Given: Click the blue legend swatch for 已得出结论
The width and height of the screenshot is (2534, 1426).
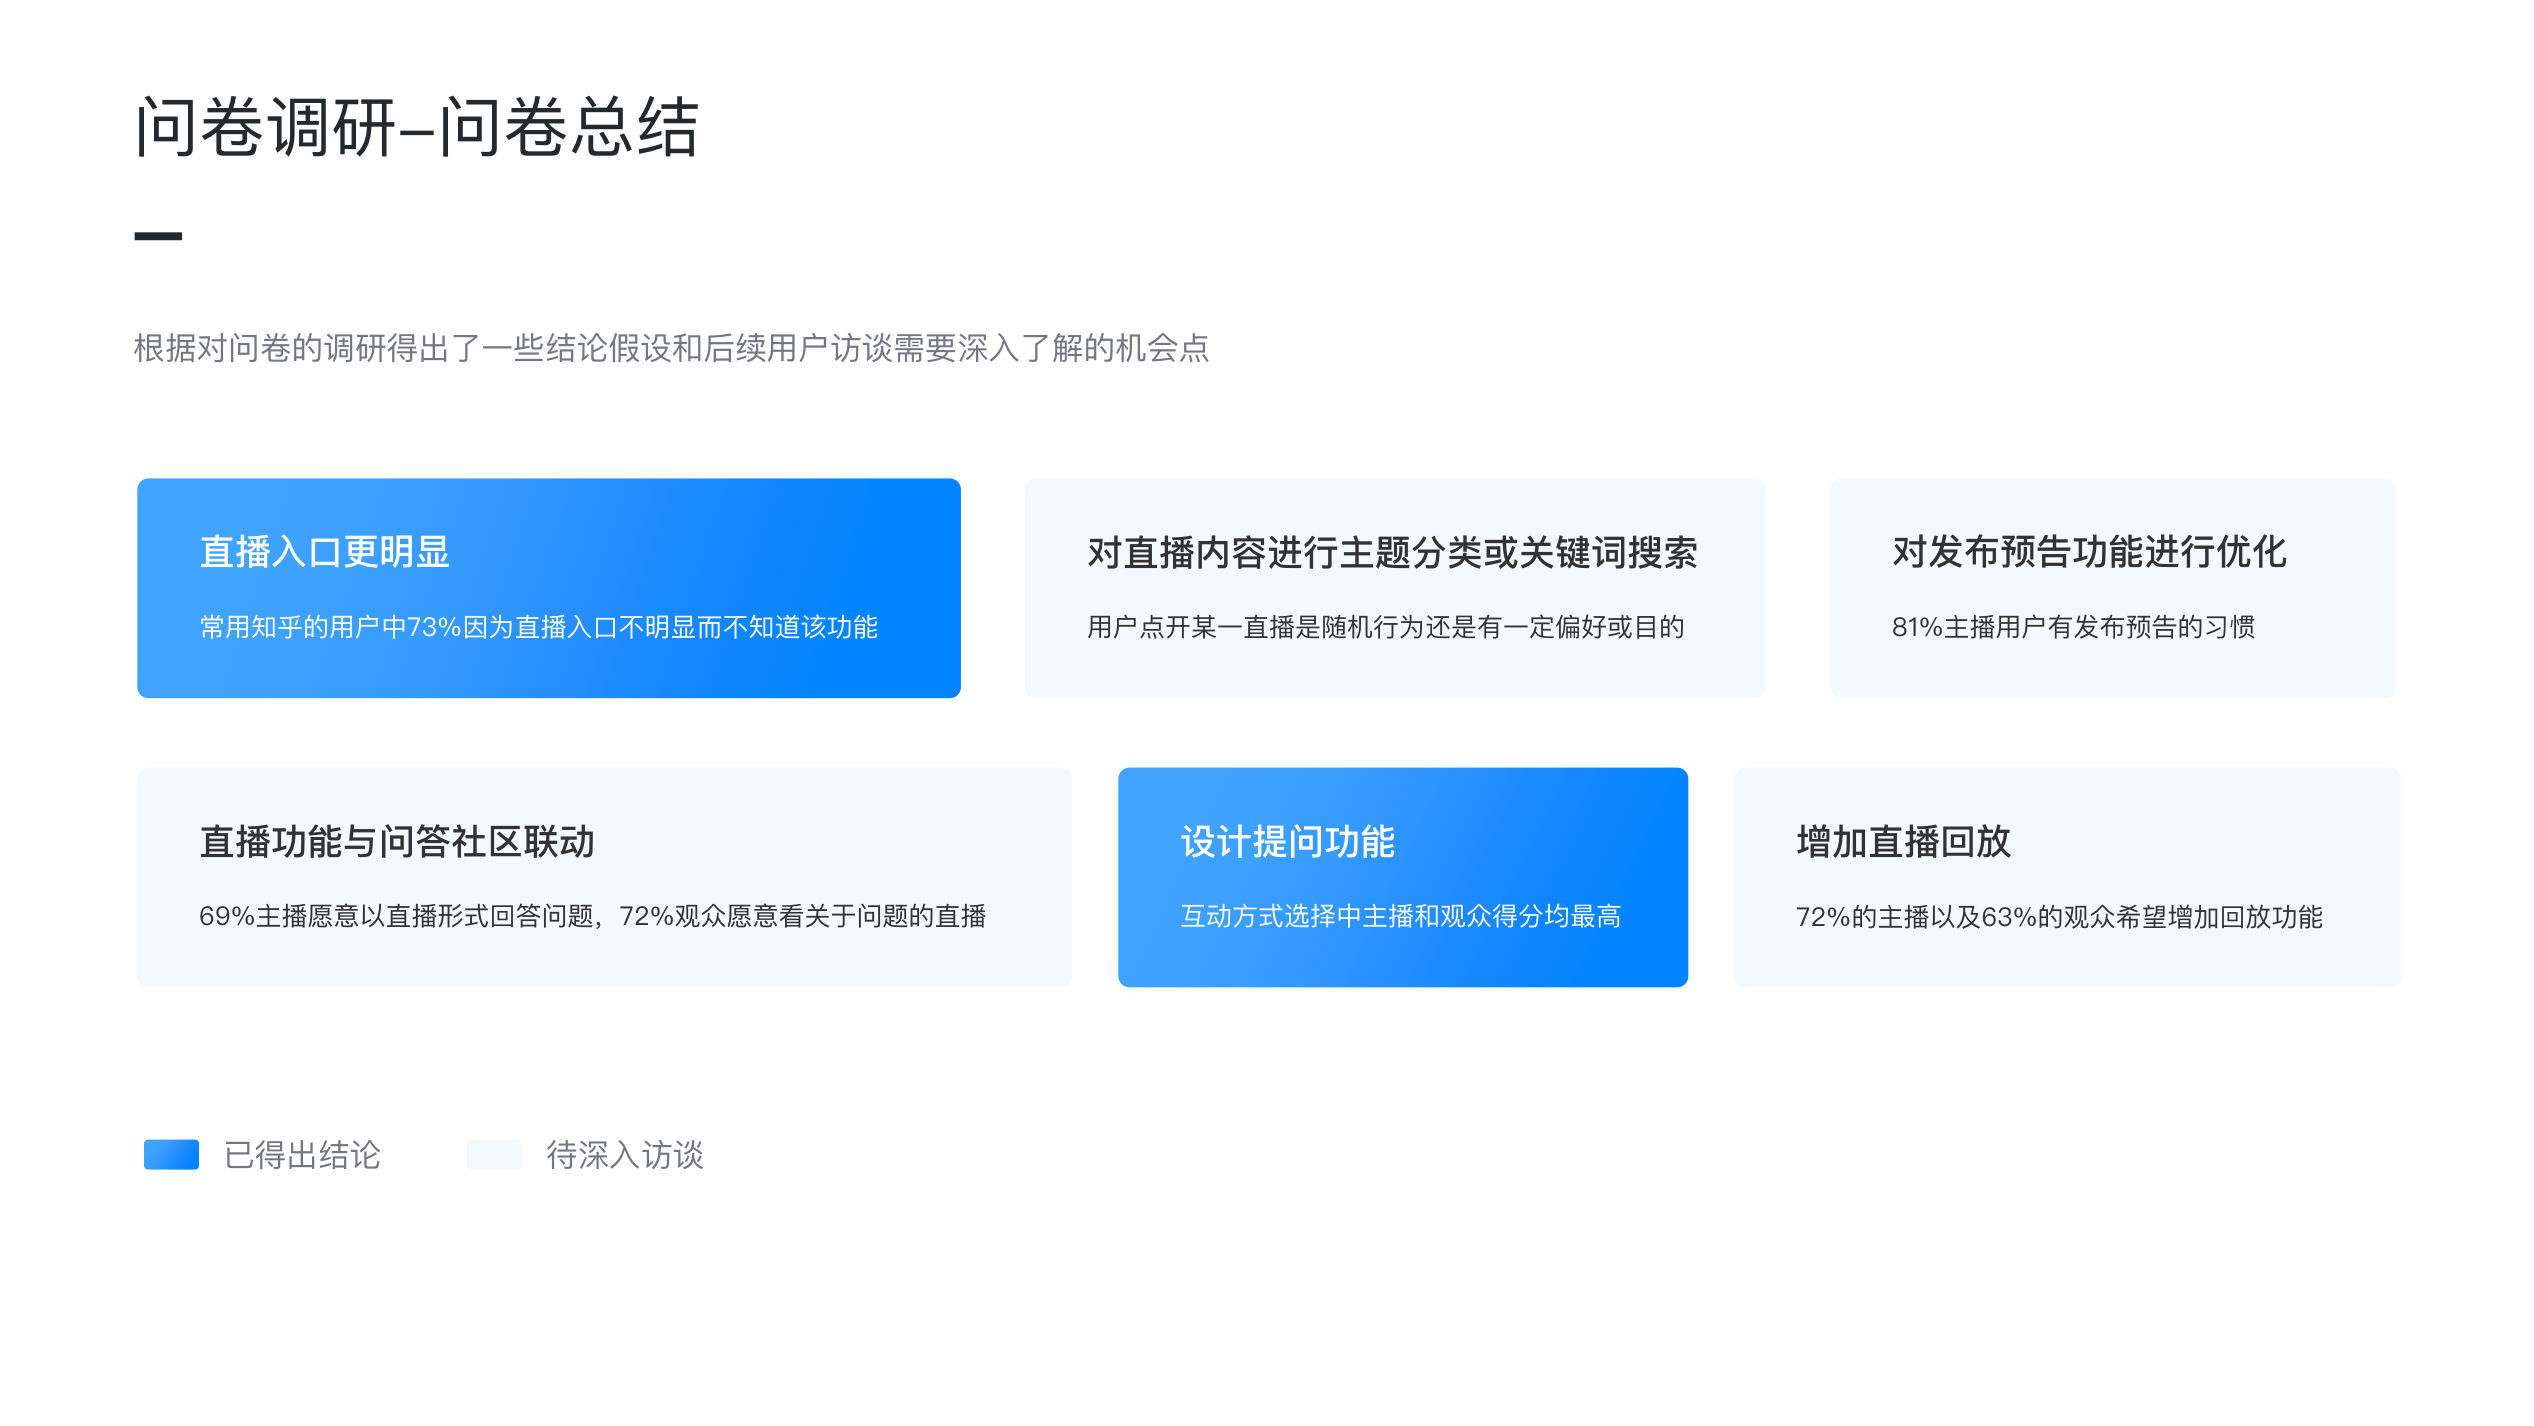Looking at the screenshot, I should click(171, 1154).
